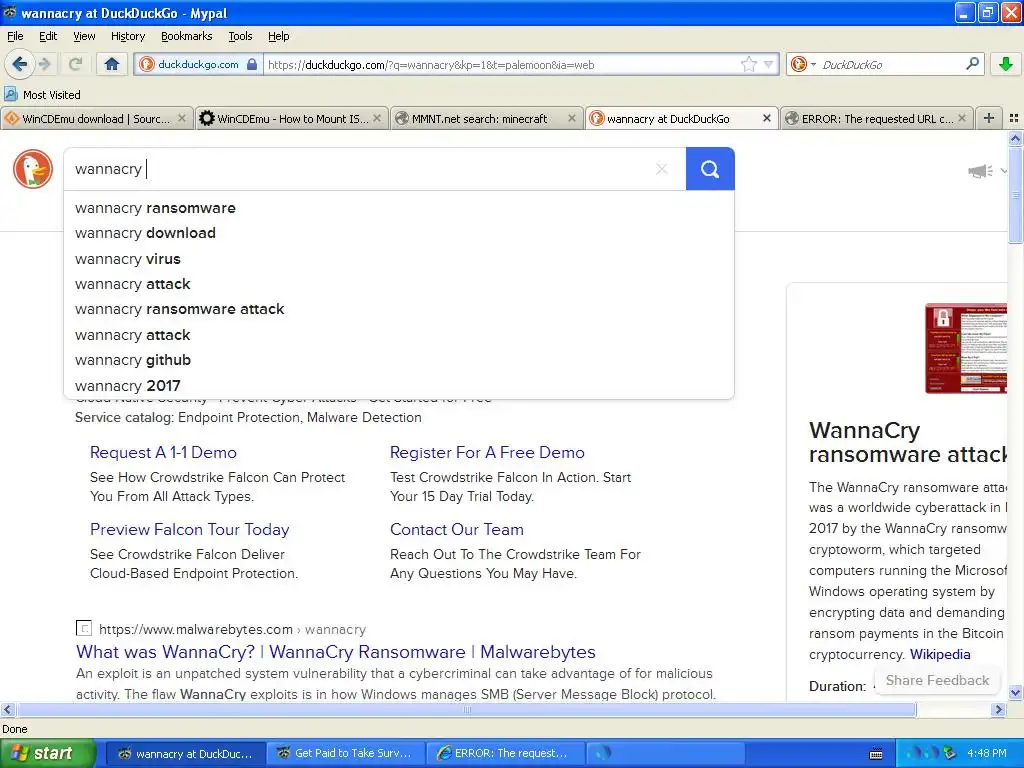Image resolution: width=1024 pixels, height=768 pixels.
Task: Open the History menu
Action: click(x=127, y=36)
